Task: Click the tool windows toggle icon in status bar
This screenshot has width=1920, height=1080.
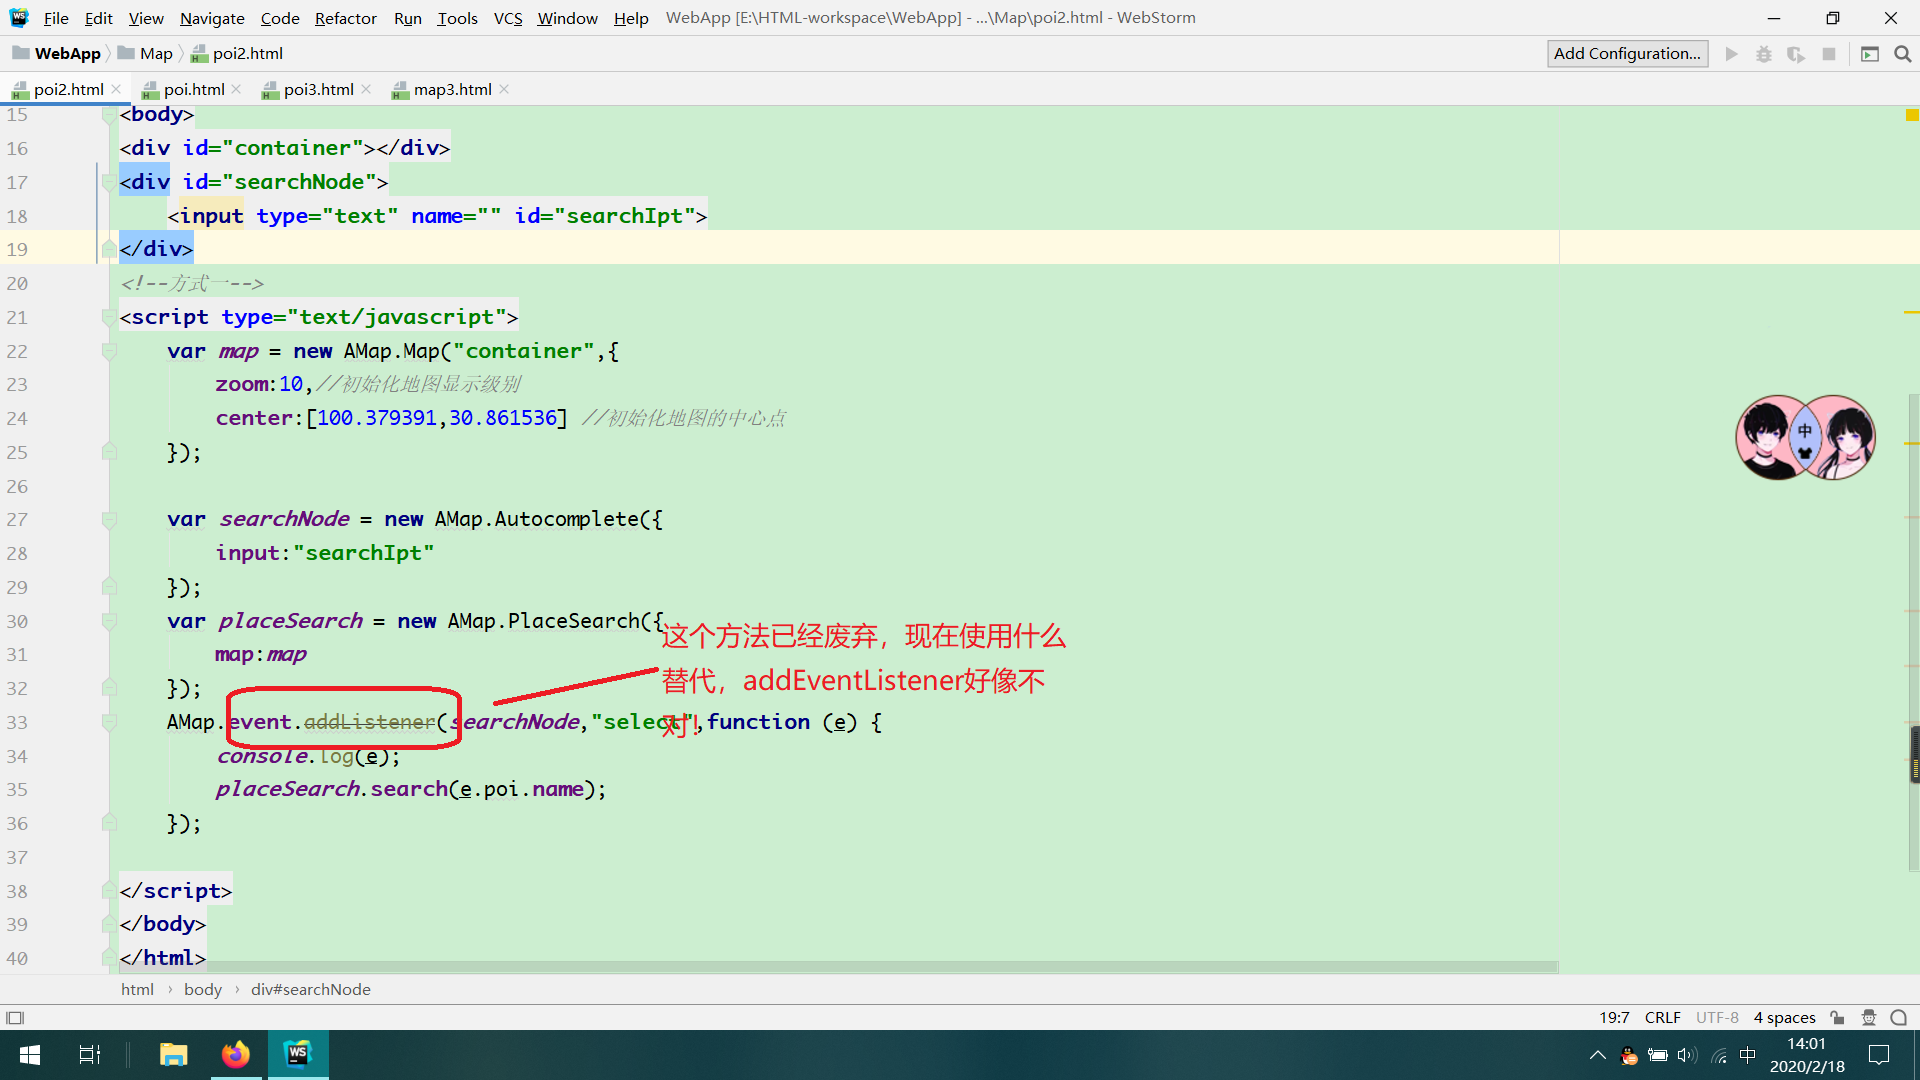Action: [15, 1018]
